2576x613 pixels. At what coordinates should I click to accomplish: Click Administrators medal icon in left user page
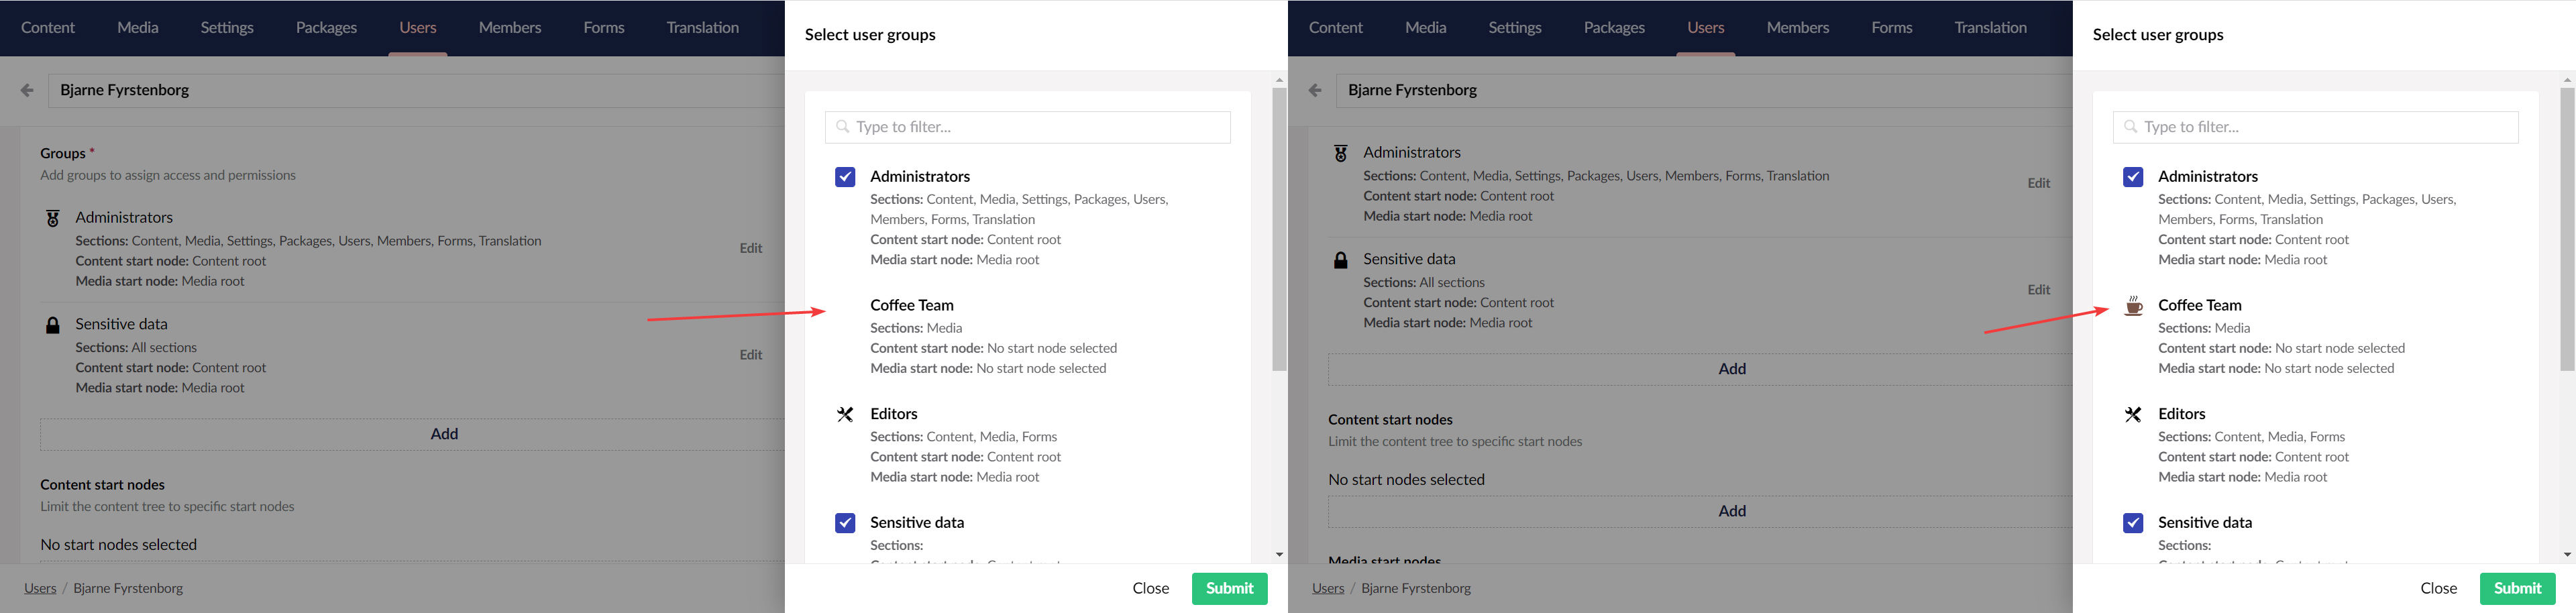click(x=53, y=218)
